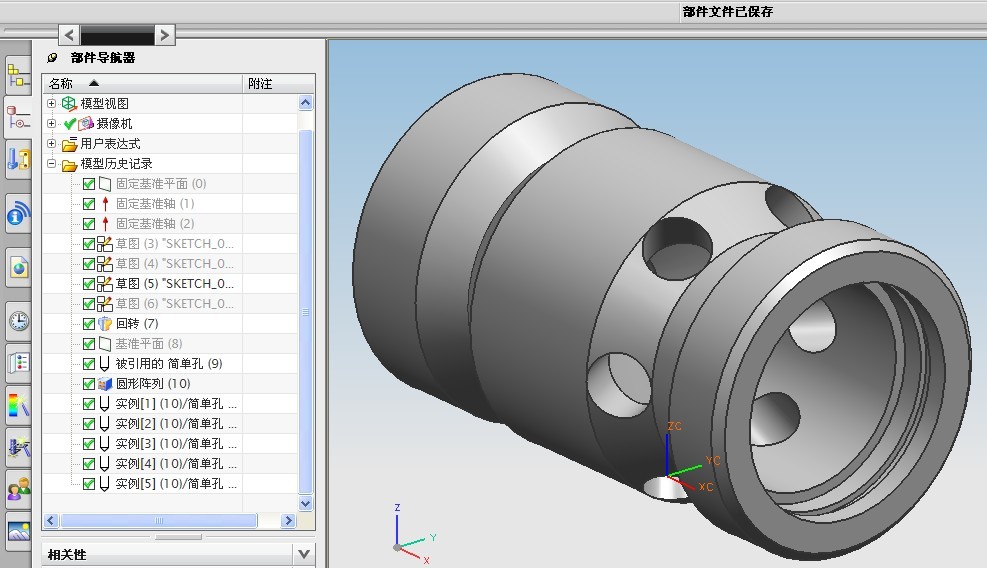The width and height of the screenshot is (987, 568).
Task: Click the datum plane icon of 固定基准平面 (0)
Action: tap(105, 184)
